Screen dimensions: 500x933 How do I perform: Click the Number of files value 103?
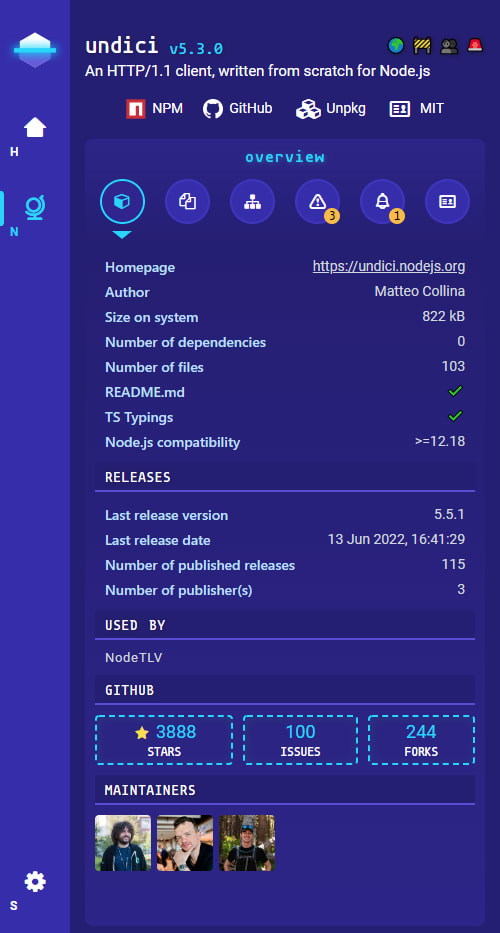(454, 367)
